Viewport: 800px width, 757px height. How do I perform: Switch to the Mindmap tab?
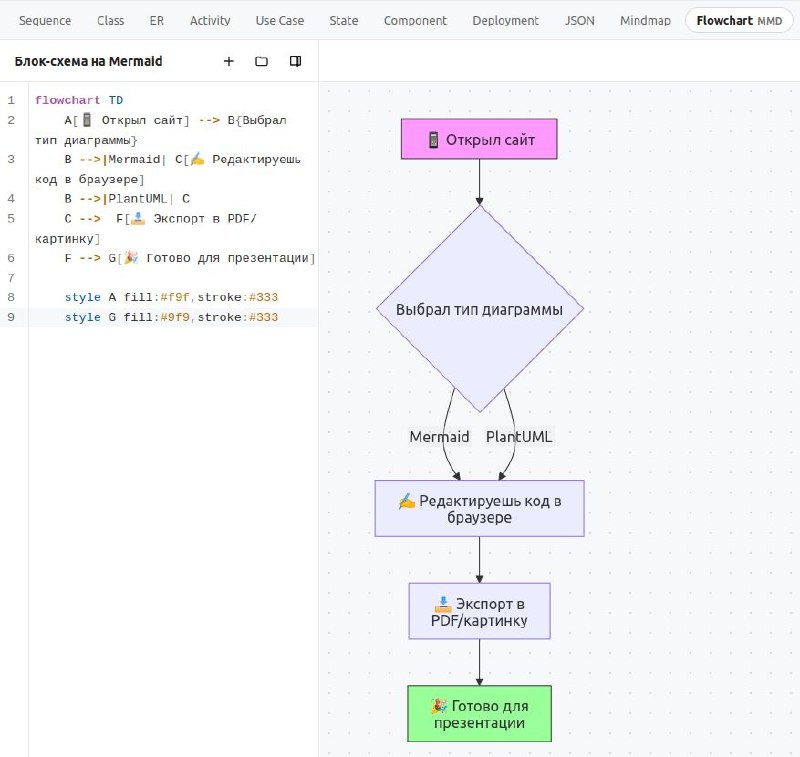(645, 20)
